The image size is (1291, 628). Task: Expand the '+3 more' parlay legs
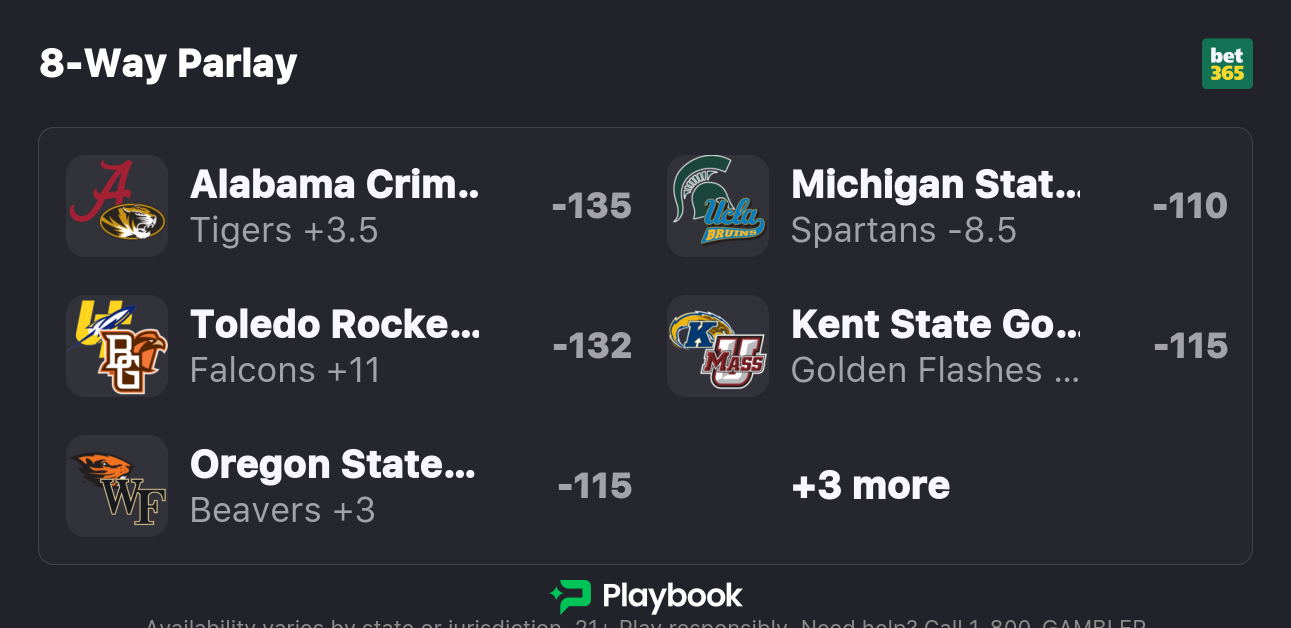point(870,486)
